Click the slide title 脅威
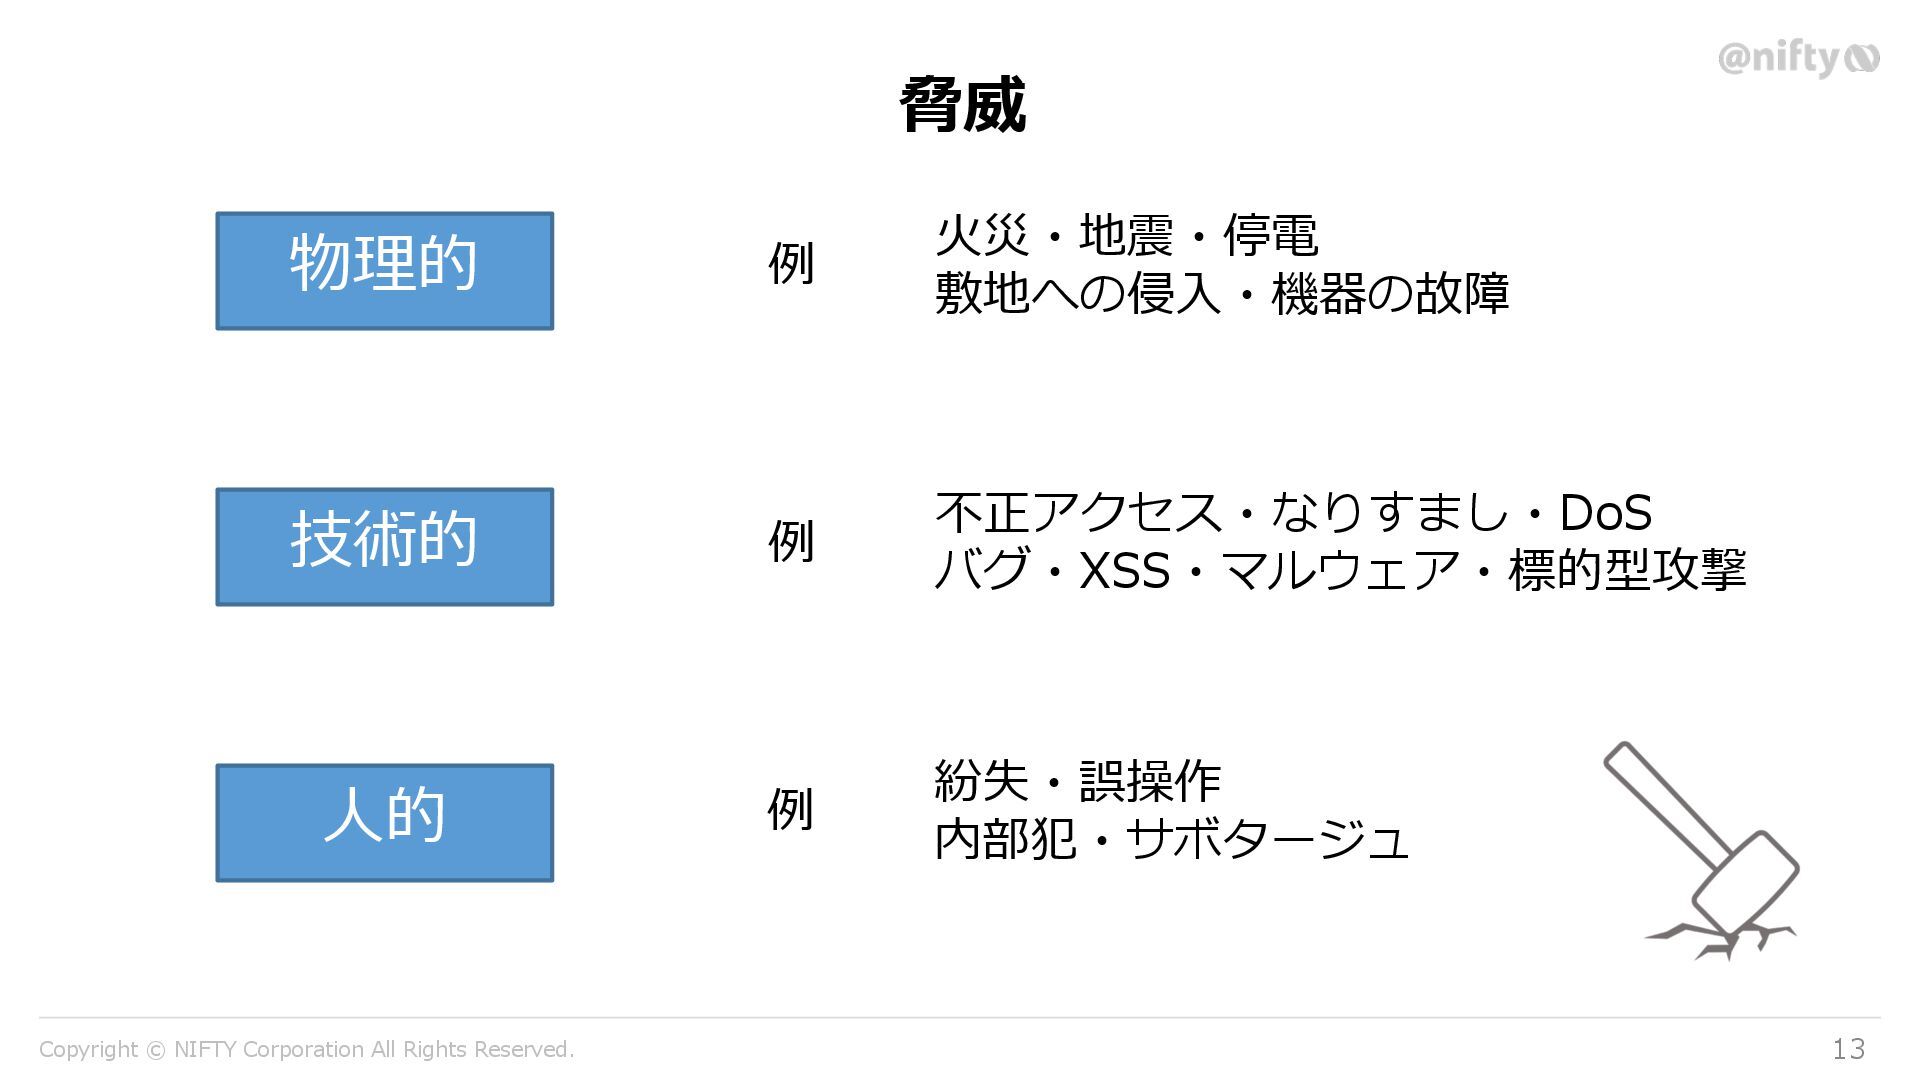The image size is (1920, 1080). (961, 104)
